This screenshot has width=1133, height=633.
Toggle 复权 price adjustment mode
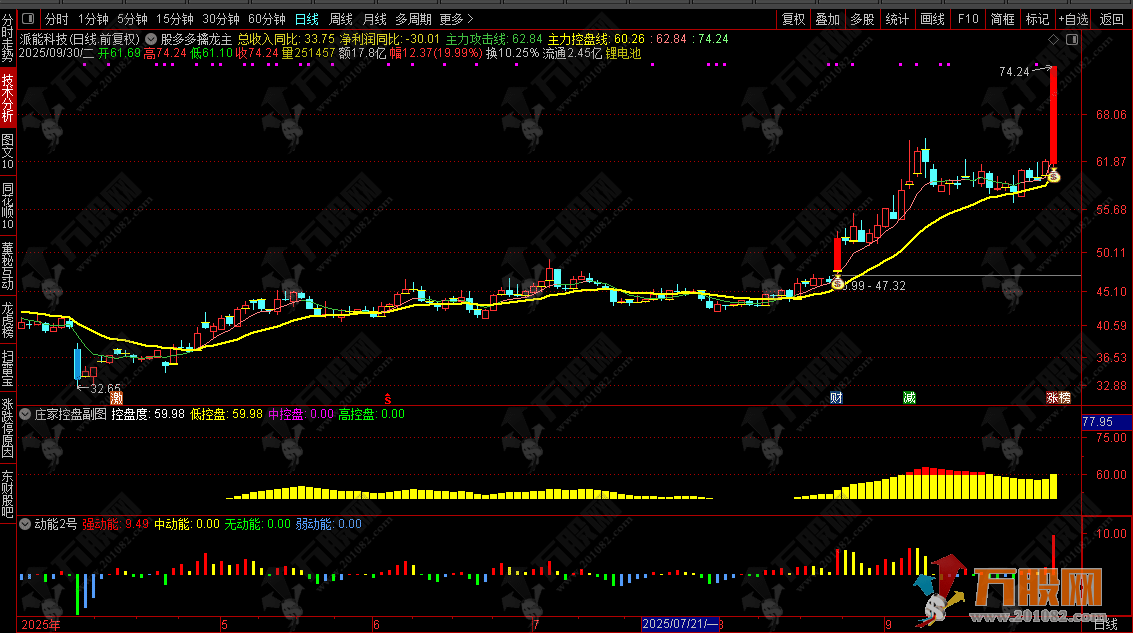point(793,19)
